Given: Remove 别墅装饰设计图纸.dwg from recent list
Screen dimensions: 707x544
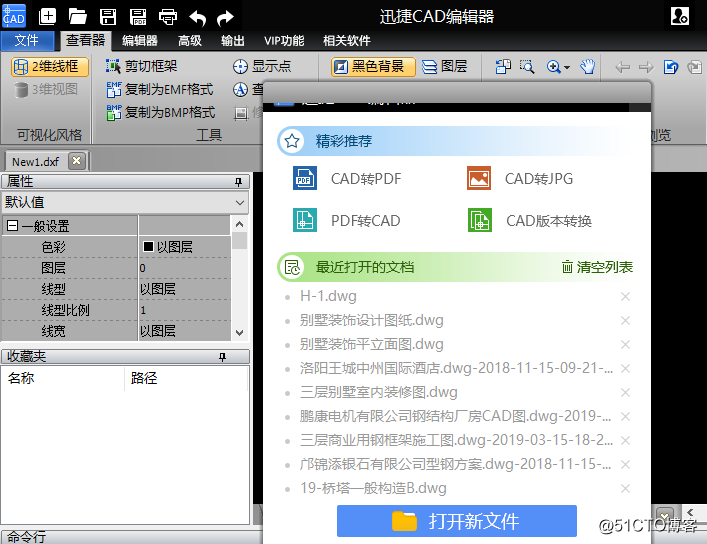Looking at the screenshot, I should (625, 320).
